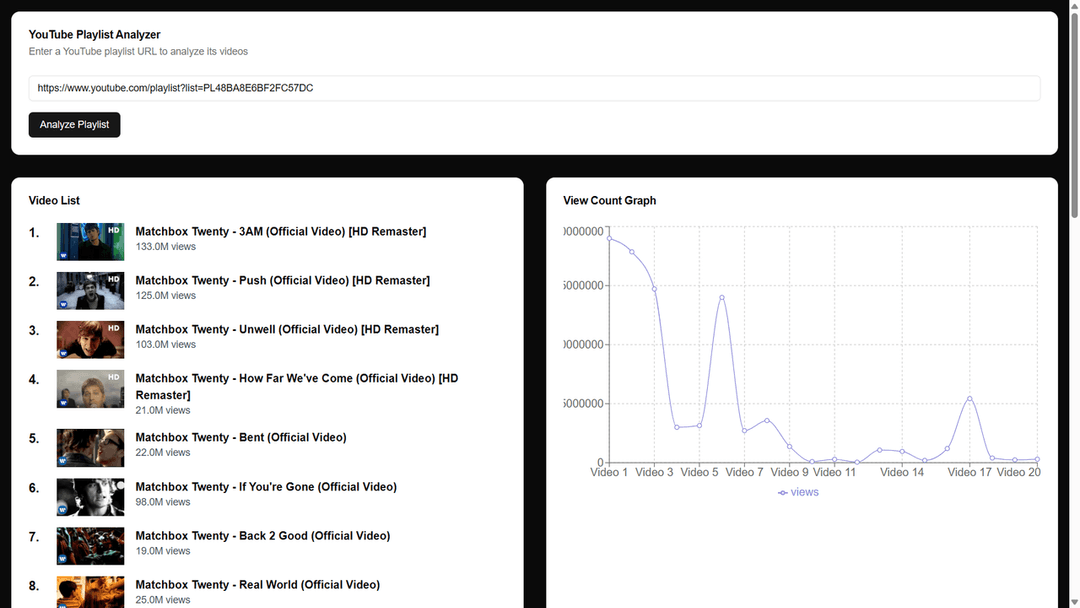Open the 3AM video thumbnail
The width and height of the screenshot is (1080, 608).
pyautogui.click(x=90, y=241)
